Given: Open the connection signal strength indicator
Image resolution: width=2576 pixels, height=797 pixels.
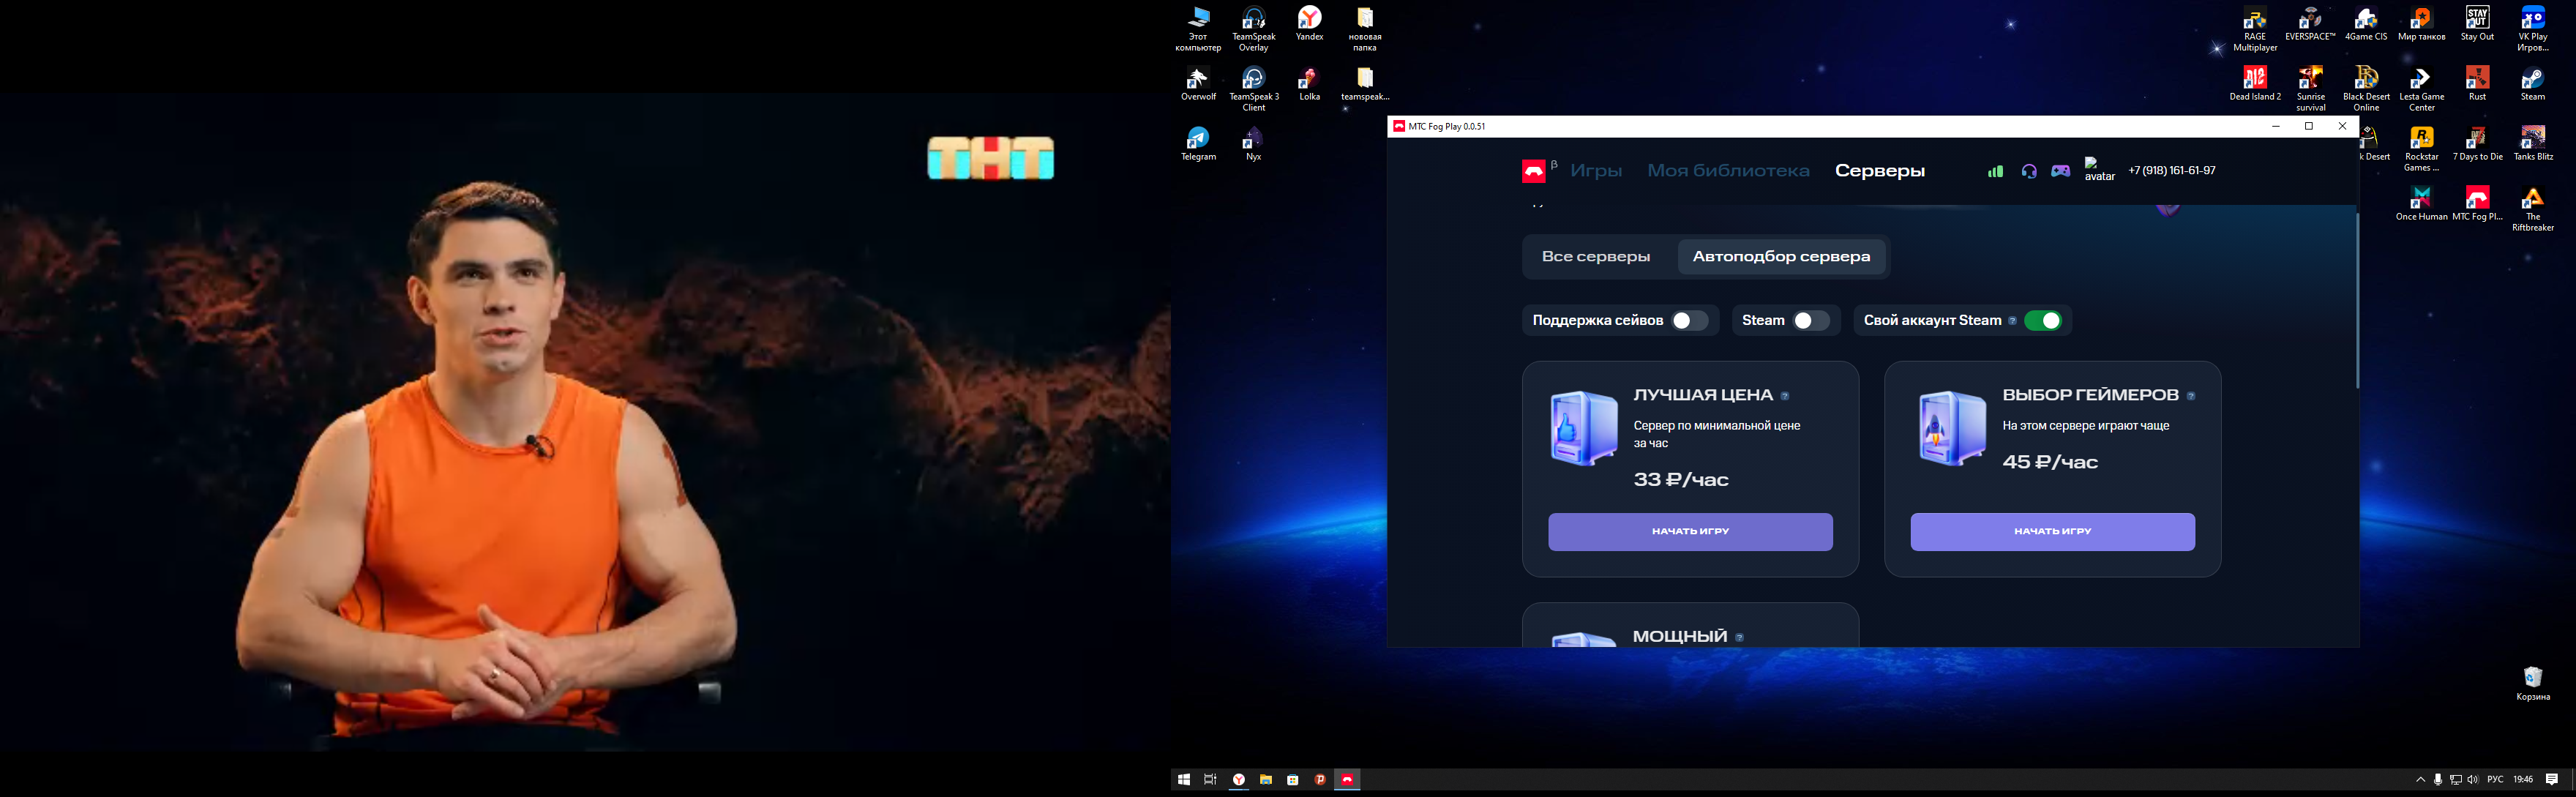Looking at the screenshot, I should (x=1995, y=171).
